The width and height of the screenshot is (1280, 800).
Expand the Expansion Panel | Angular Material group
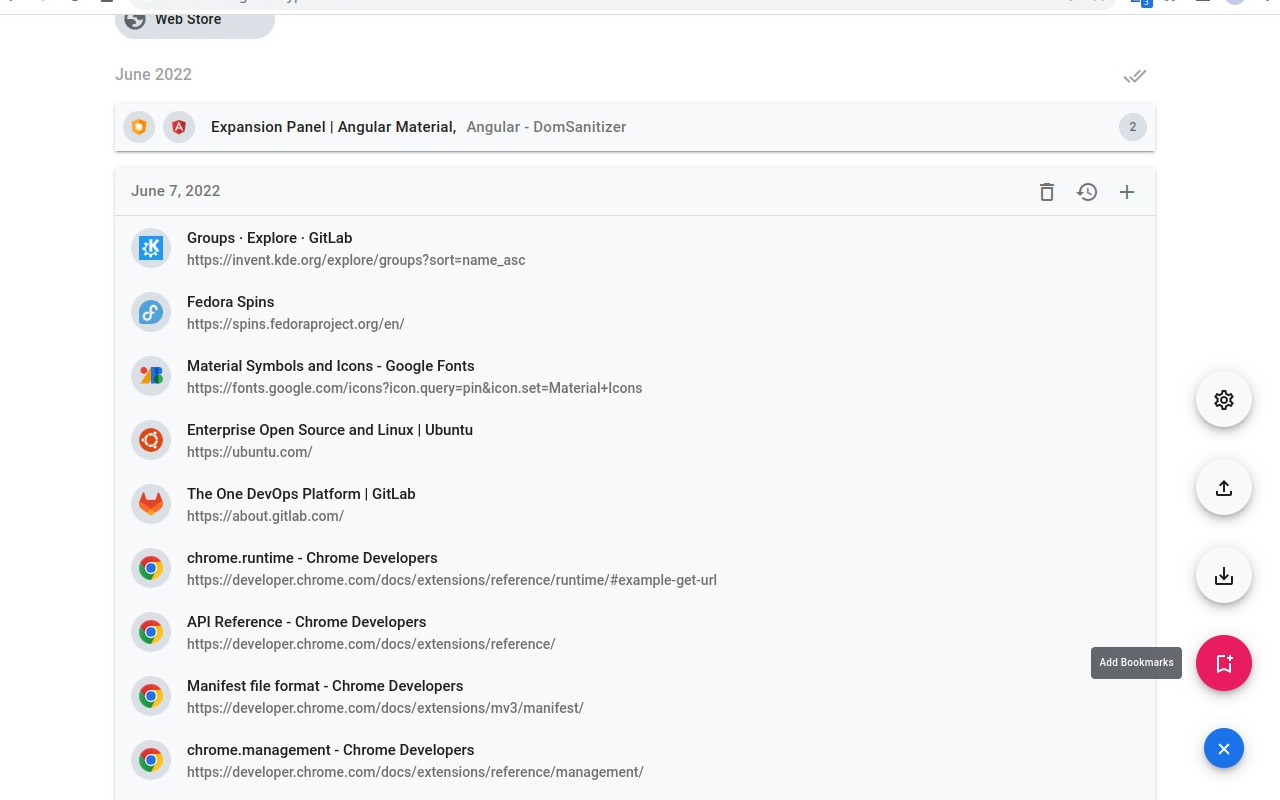635,127
